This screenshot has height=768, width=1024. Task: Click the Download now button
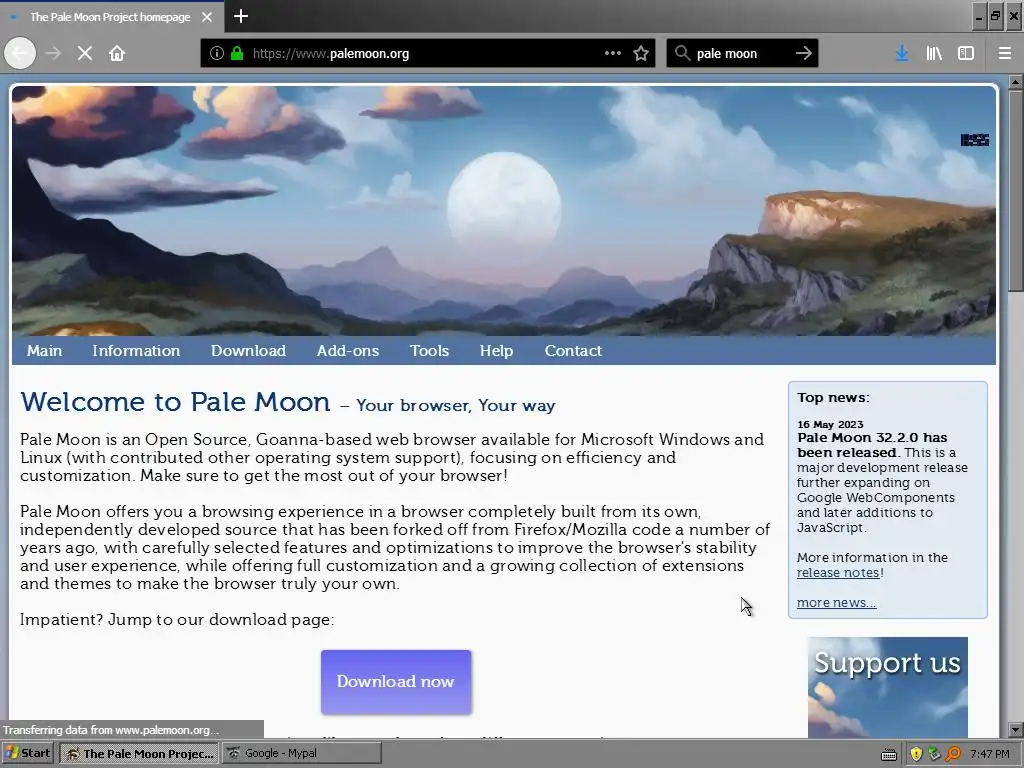click(x=396, y=681)
